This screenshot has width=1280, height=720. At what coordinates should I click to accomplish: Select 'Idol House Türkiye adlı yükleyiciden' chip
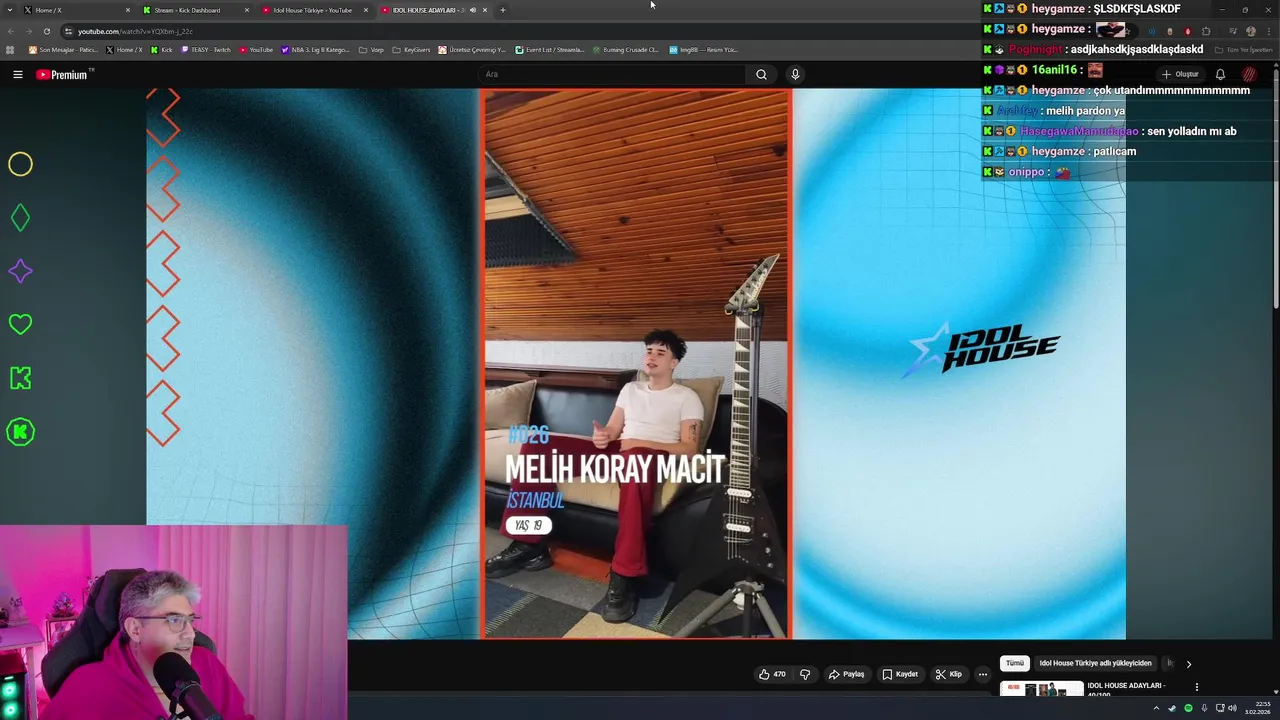pos(1095,663)
